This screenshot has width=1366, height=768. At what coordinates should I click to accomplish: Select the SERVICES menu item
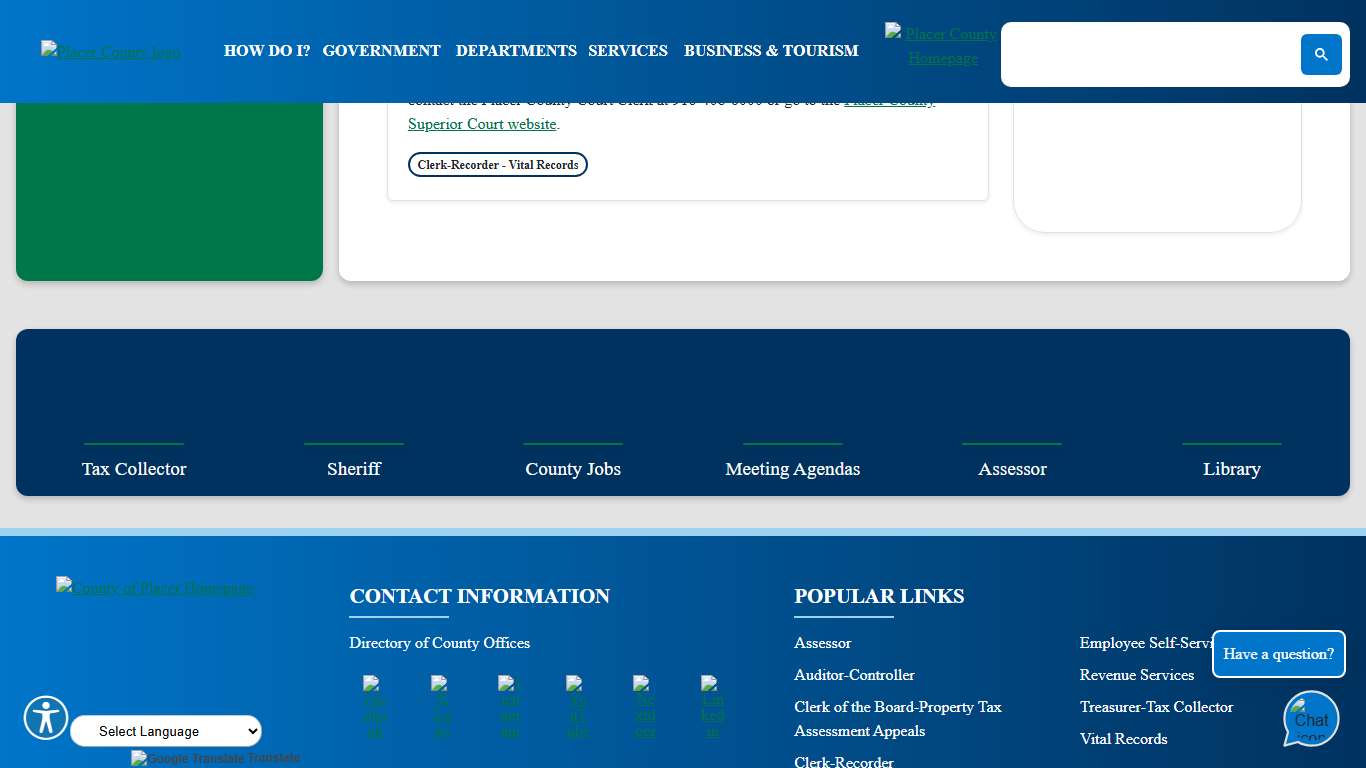(628, 51)
